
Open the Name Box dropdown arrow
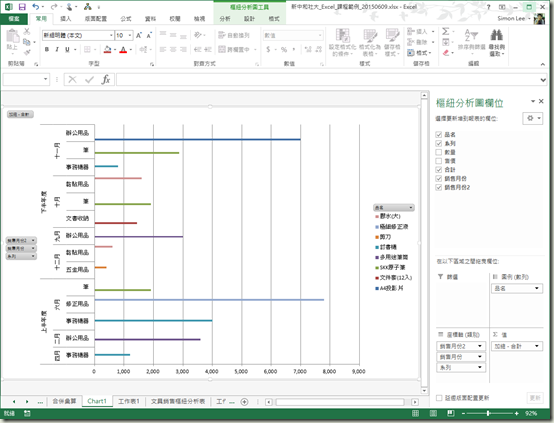pyautogui.click(x=46, y=79)
